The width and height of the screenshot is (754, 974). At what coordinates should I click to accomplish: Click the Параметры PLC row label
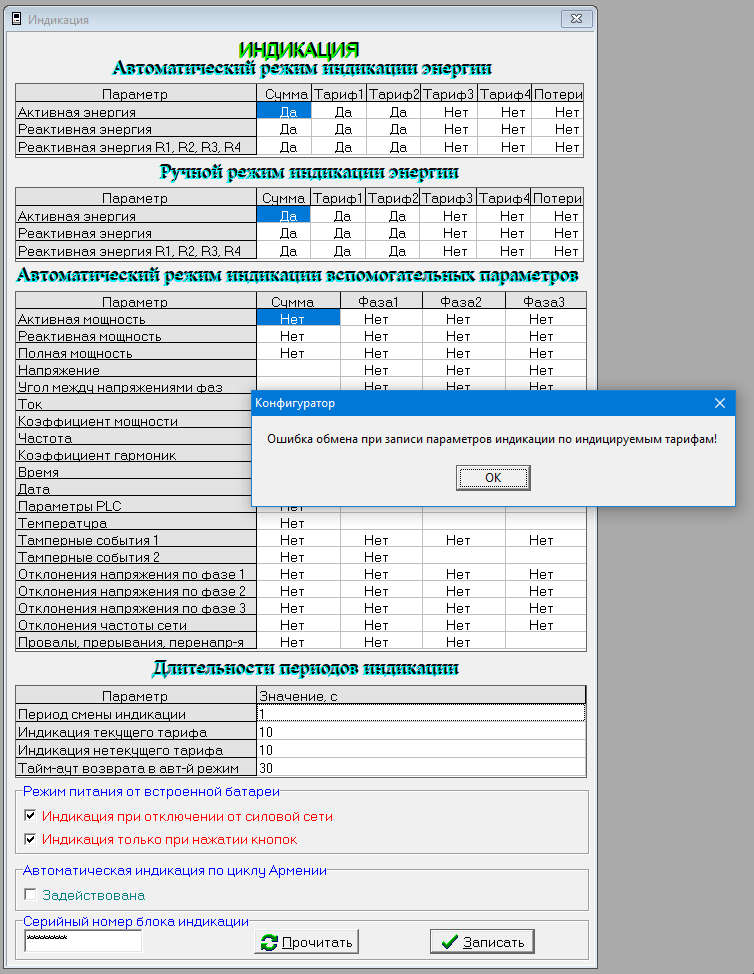coord(134,506)
